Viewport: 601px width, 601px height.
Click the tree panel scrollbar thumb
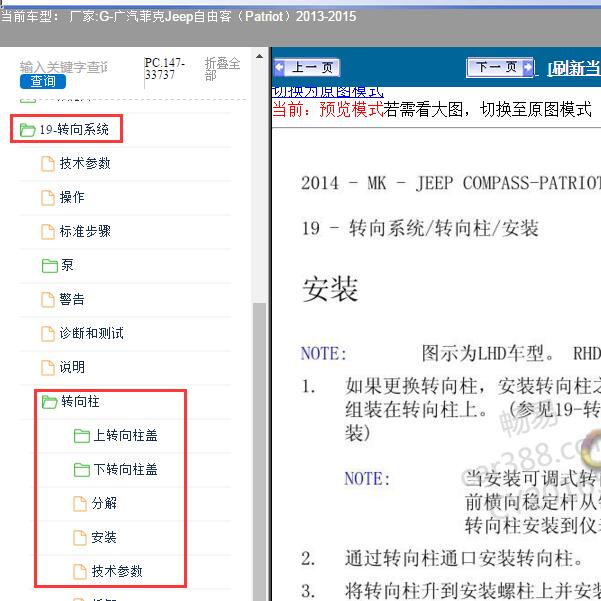pos(259,452)
